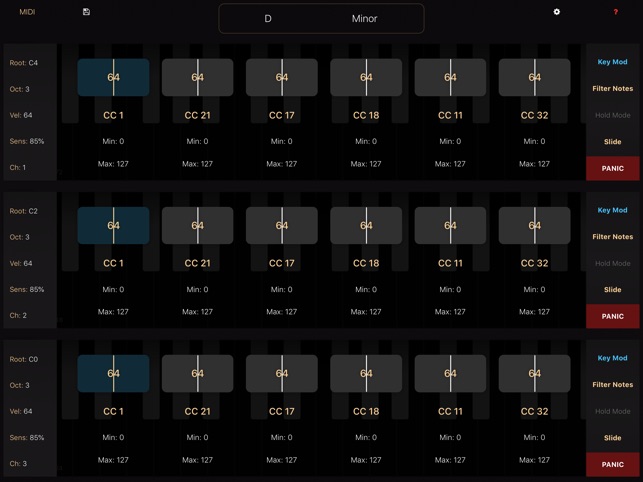Toggle Key Mod in the channel 1 row

pos(612,62)
